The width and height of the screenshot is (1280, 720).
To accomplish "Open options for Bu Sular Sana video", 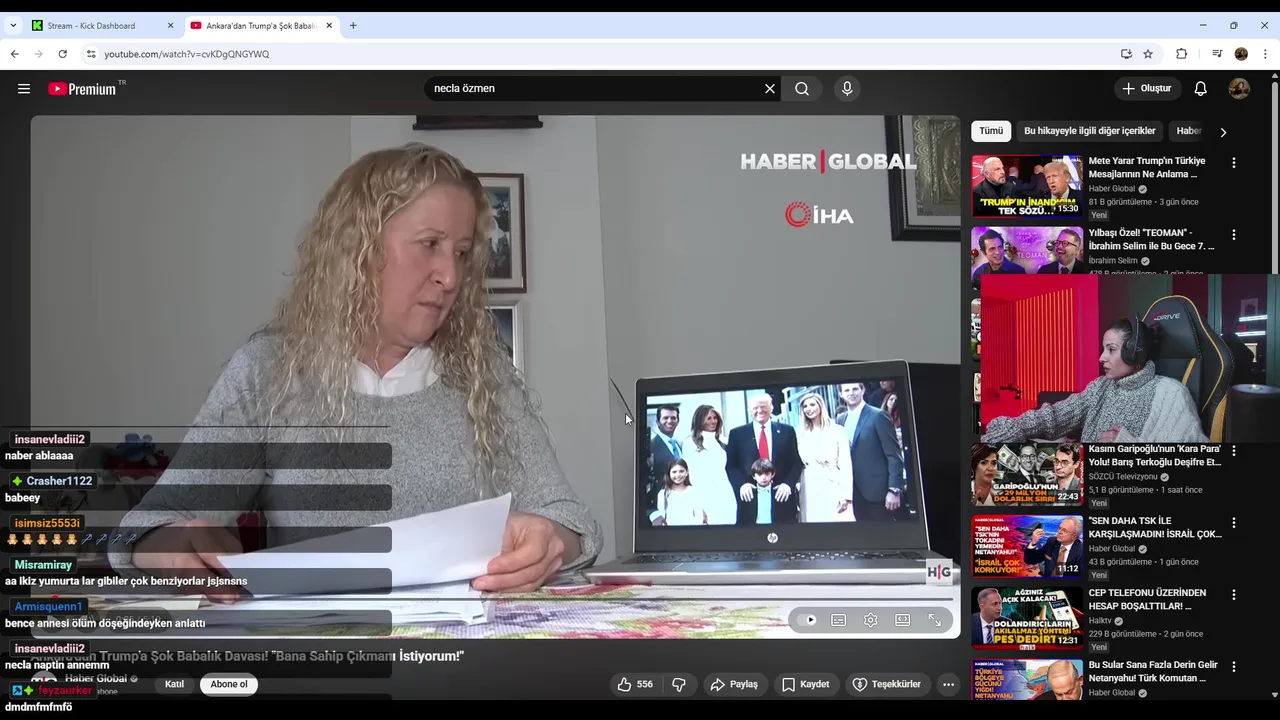I will [x=1234, y=666].
